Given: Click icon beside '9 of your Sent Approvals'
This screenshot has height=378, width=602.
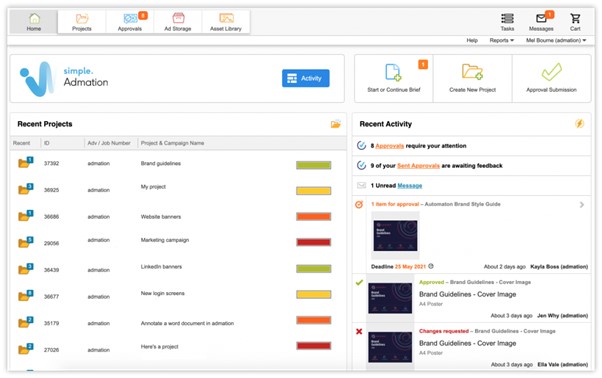Looking at the screenshot, I should point(361,165).
